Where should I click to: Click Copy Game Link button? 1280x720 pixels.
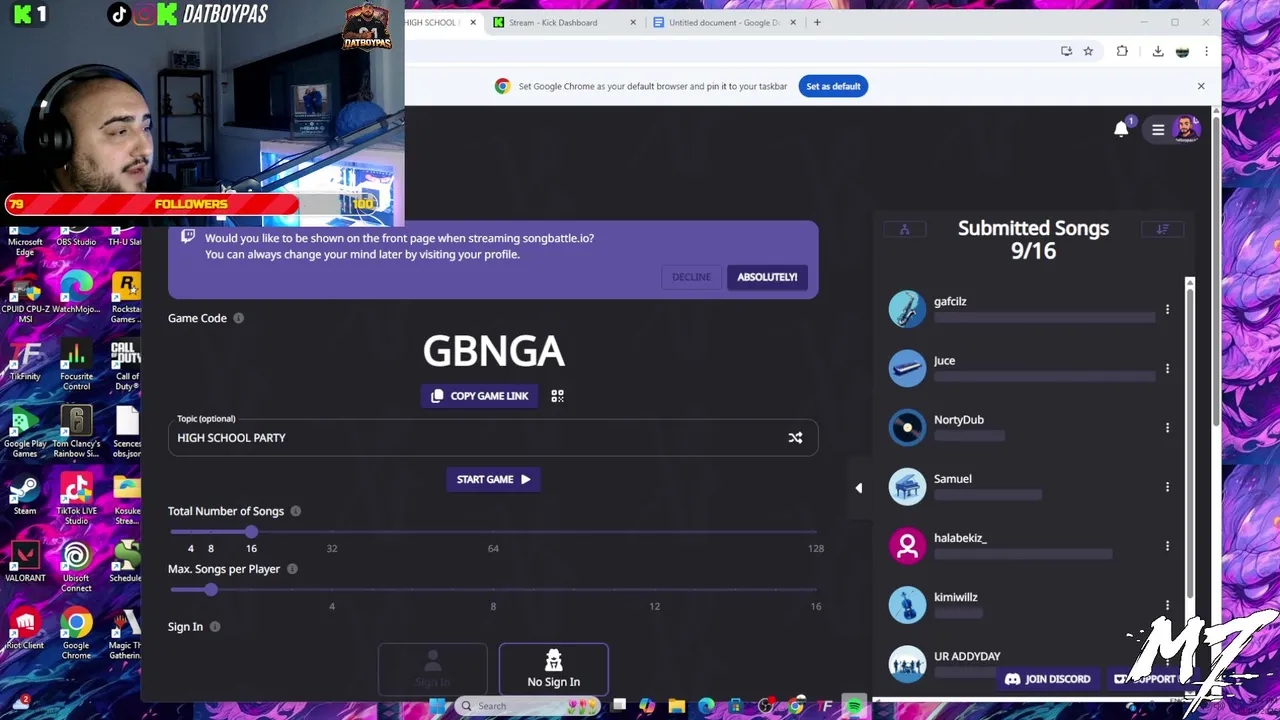point(480,396)
